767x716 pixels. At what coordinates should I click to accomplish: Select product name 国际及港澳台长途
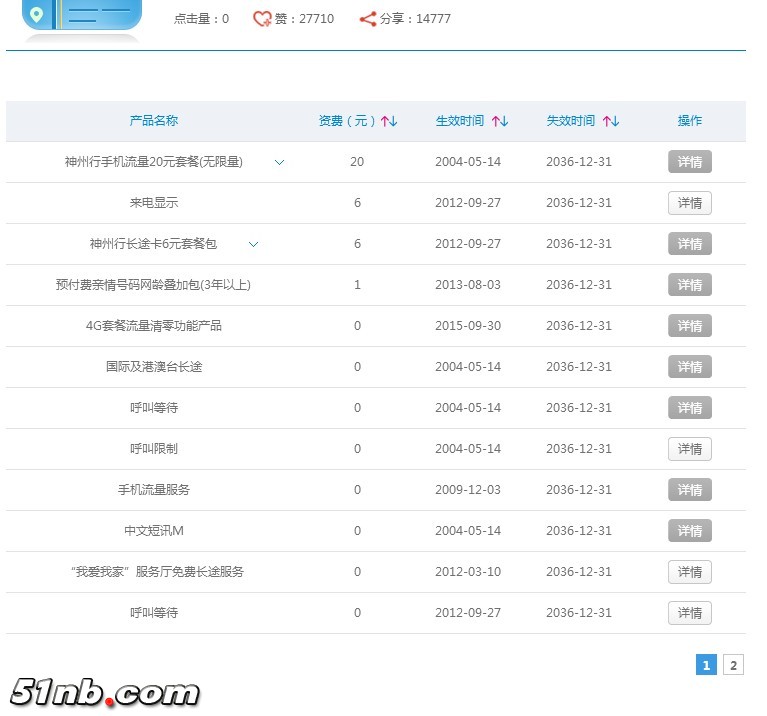pos(154,367)
